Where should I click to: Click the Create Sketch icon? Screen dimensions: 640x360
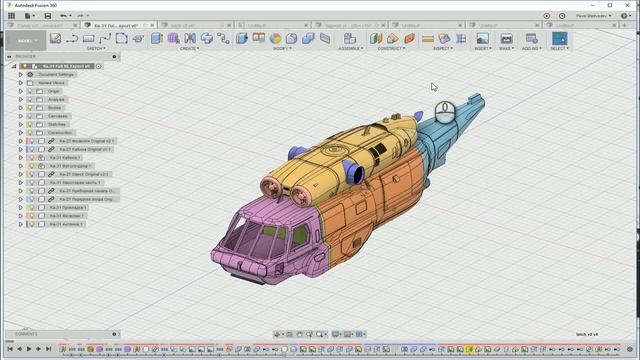[55, 38]
